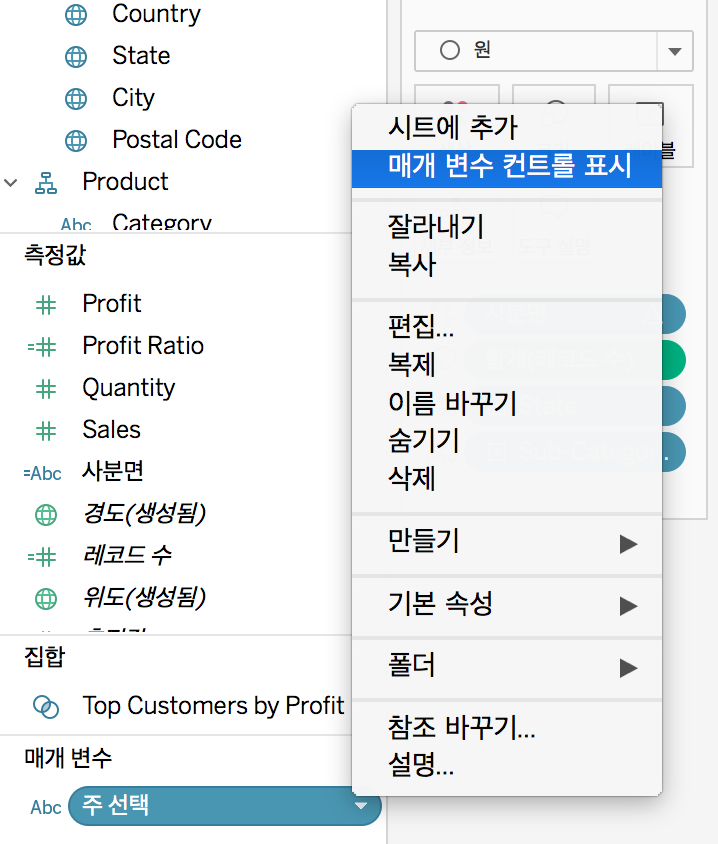Click the number icon beside Profit

coord(46,305)
